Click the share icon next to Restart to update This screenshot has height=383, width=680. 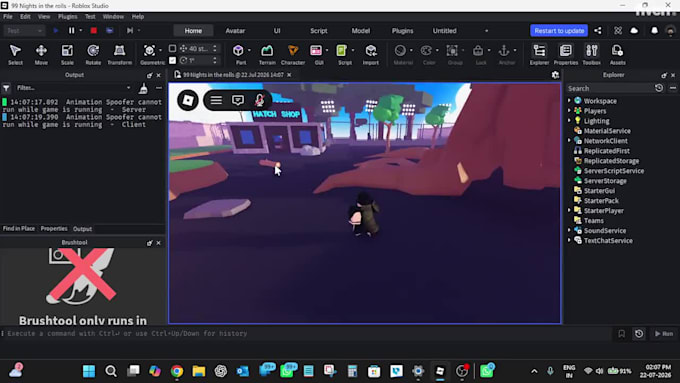[598, 30]
